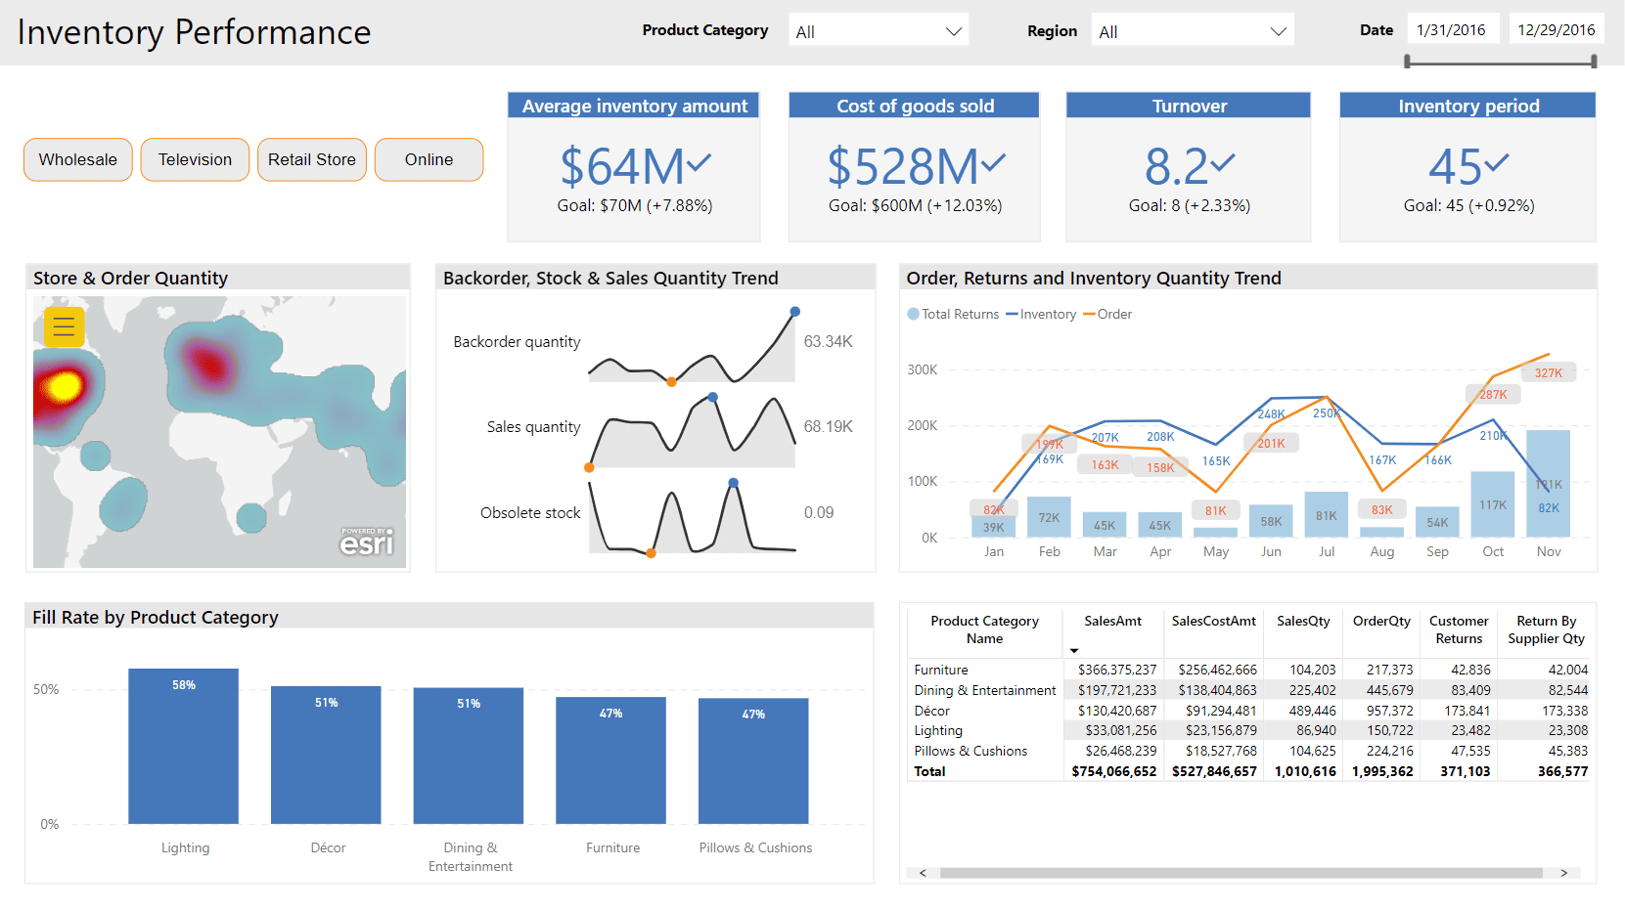Click the checkmark beside the $64M inventory amount
This screenshot has height=911, width=1625.
tap(700, 163)
